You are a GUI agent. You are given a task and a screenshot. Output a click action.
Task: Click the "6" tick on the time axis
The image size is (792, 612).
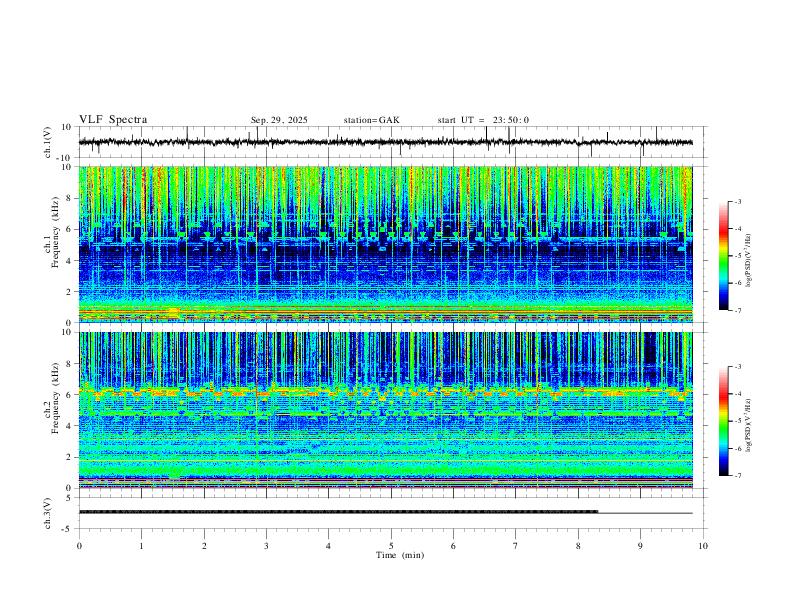453,546
